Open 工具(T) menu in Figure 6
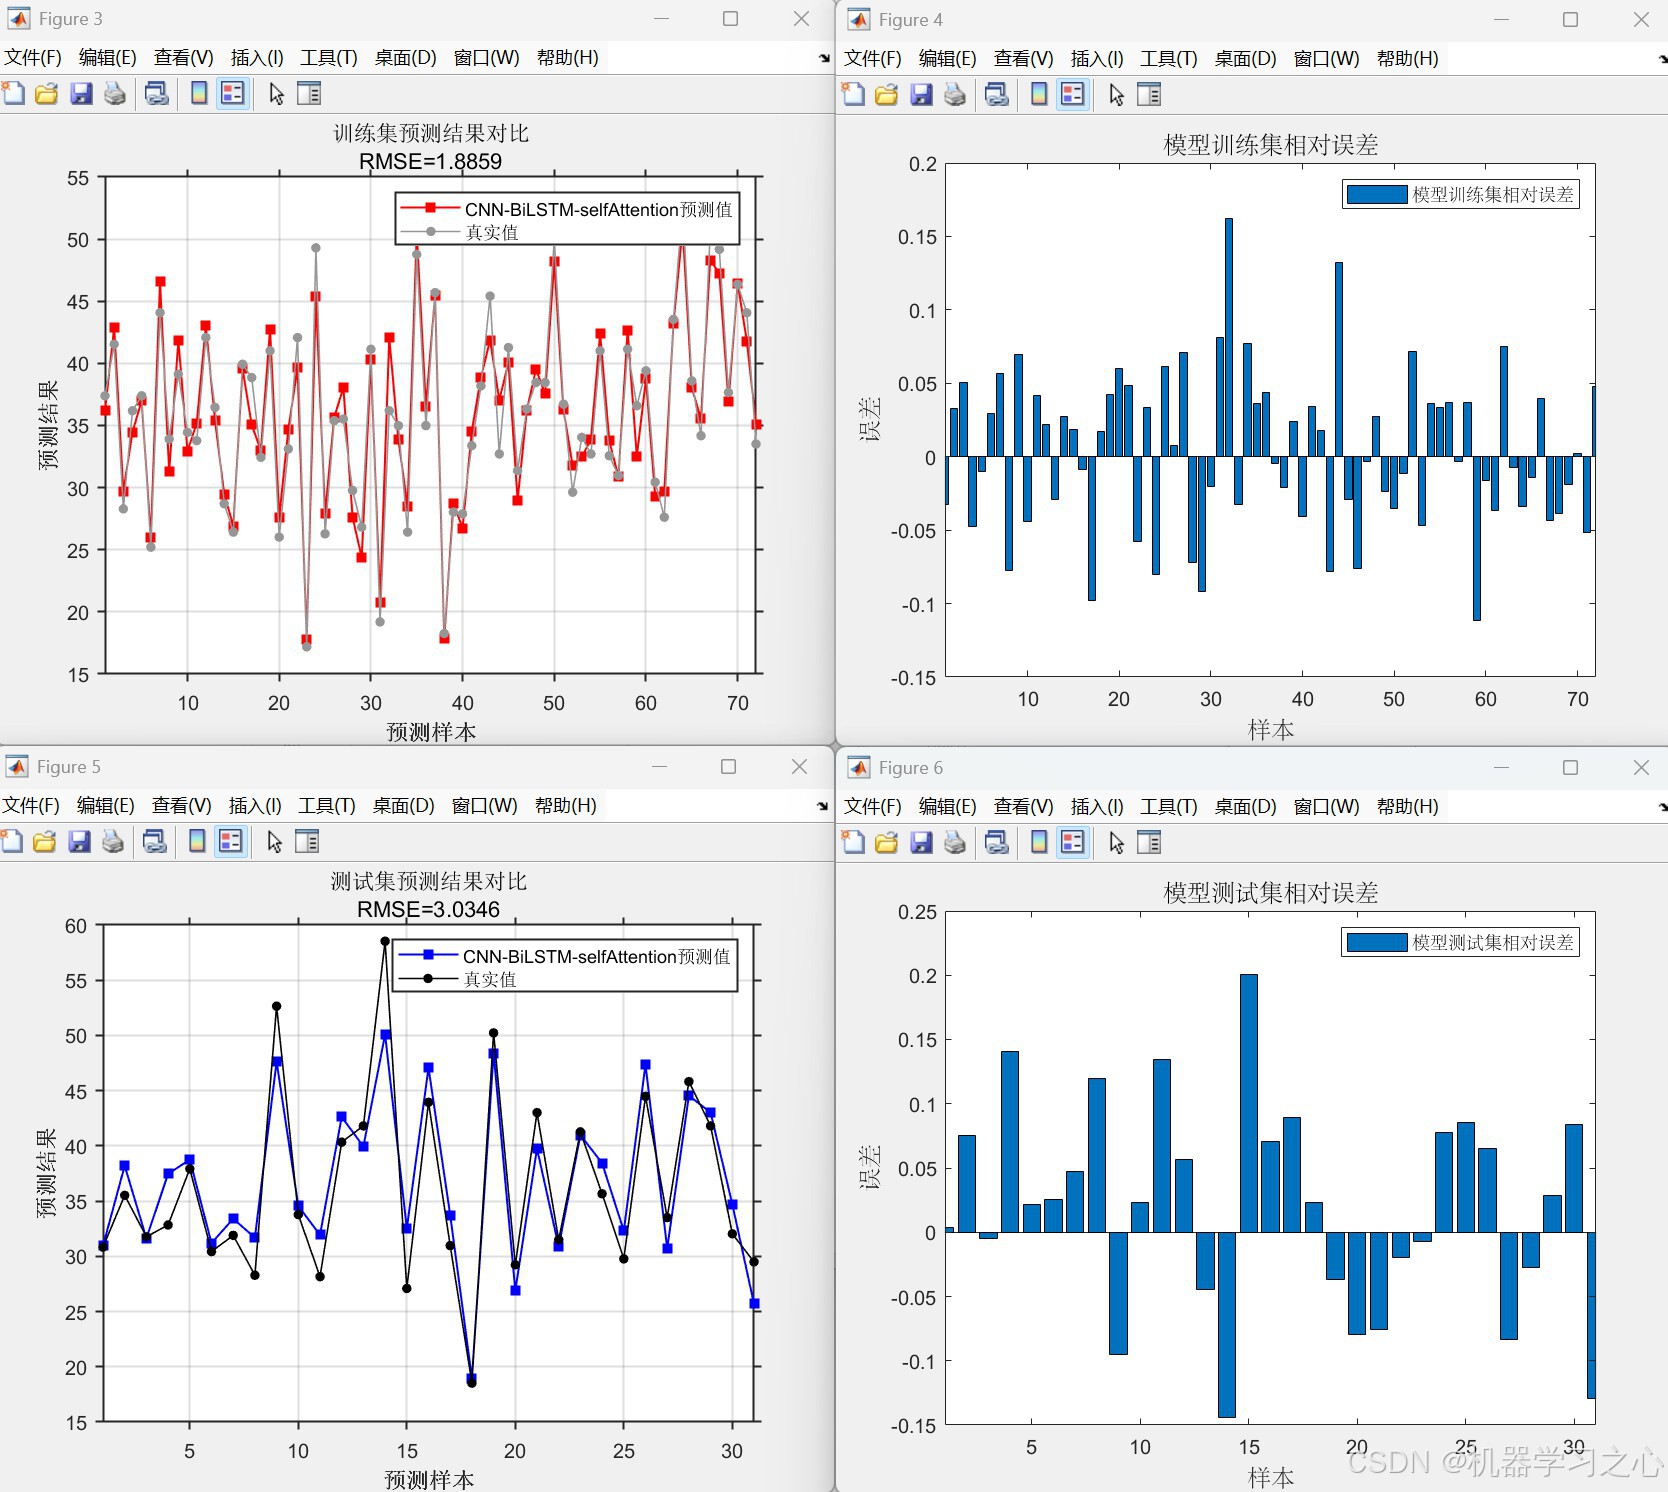 pyautogui.click(x=1169, y=806)
